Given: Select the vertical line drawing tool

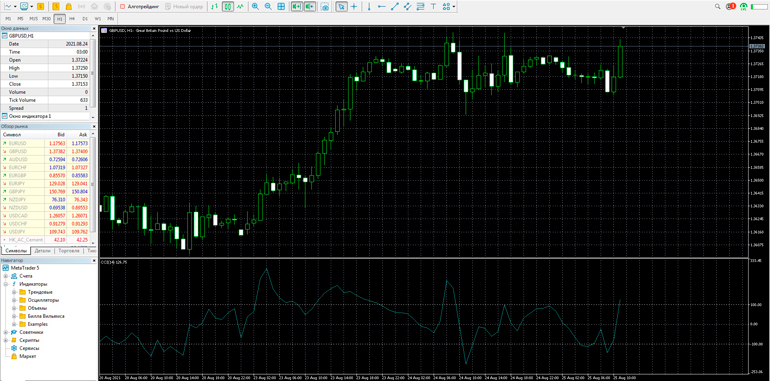Looking at the screenshot, I should coord(369,7).
